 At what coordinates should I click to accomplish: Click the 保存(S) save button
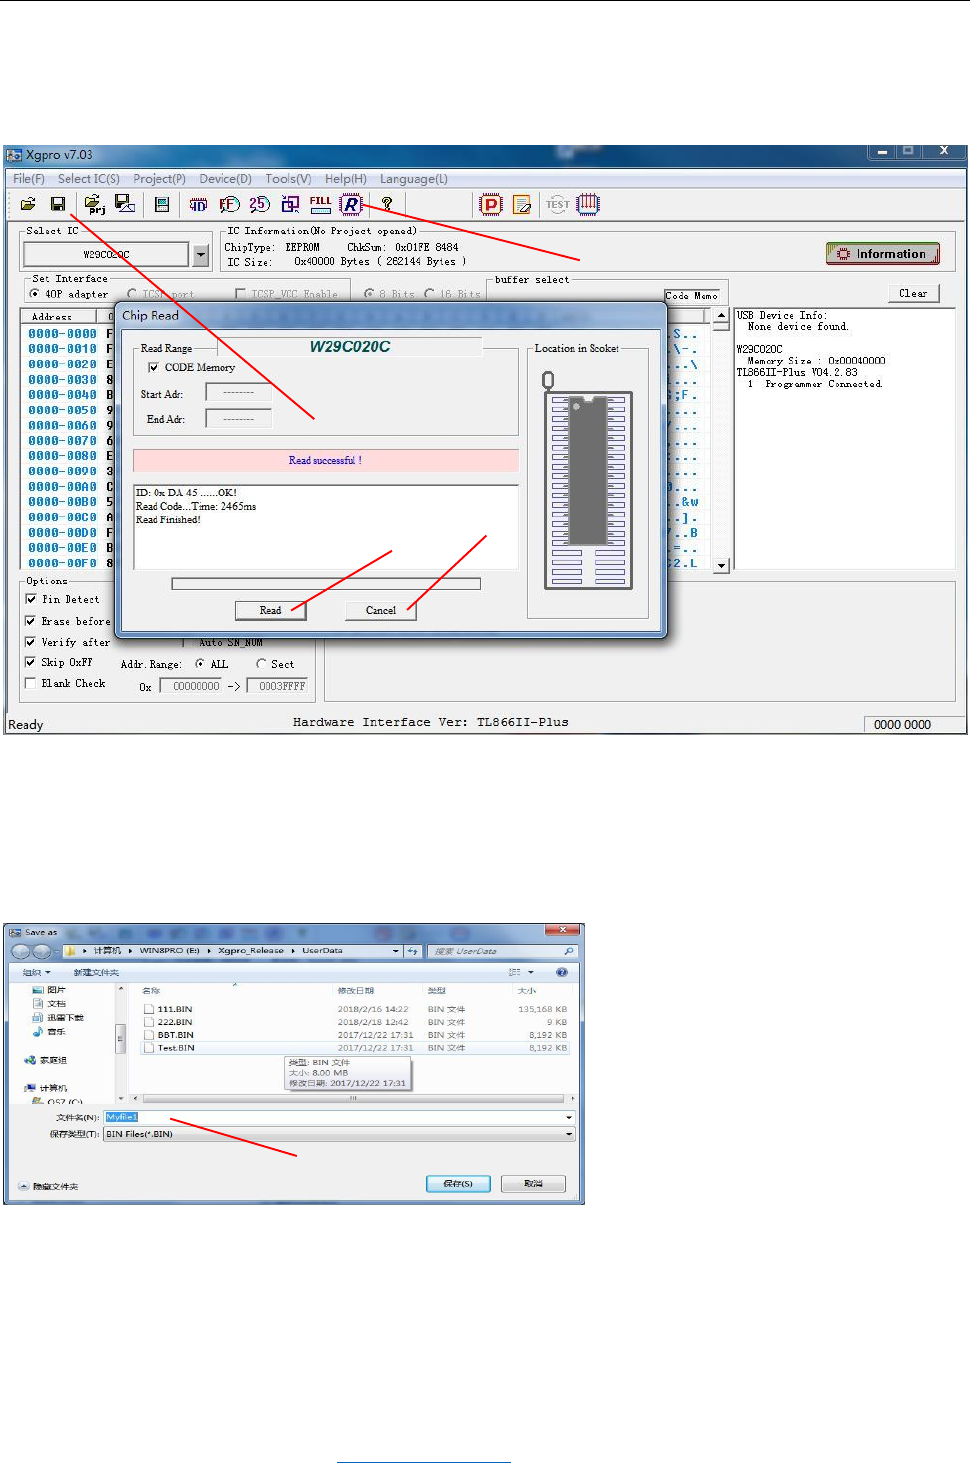pyautogui.click(x=458, y=1183)
